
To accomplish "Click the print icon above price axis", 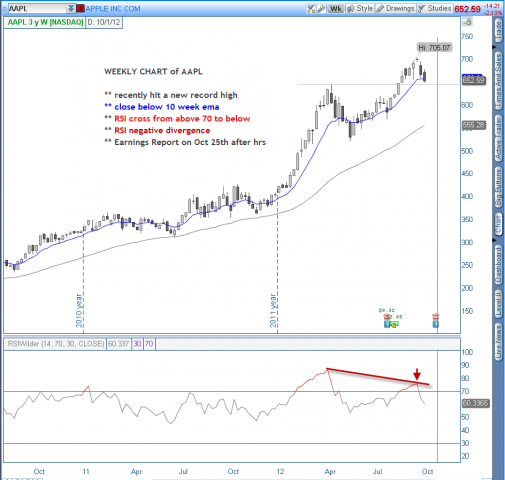I will (468, 22).
